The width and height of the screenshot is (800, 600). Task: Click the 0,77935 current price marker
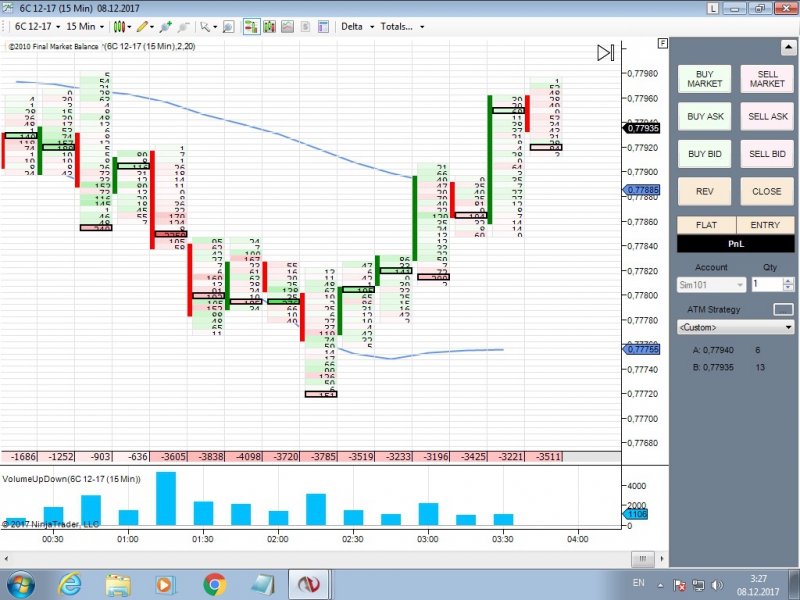point(641,128)
